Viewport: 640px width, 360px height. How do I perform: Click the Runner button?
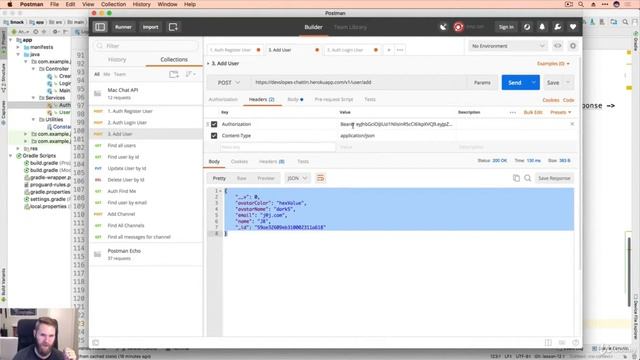(x=123, y=27)
